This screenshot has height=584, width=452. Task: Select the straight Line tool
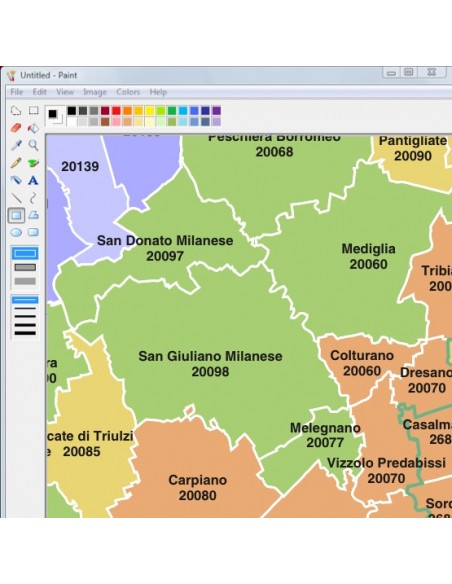point(16,198)
